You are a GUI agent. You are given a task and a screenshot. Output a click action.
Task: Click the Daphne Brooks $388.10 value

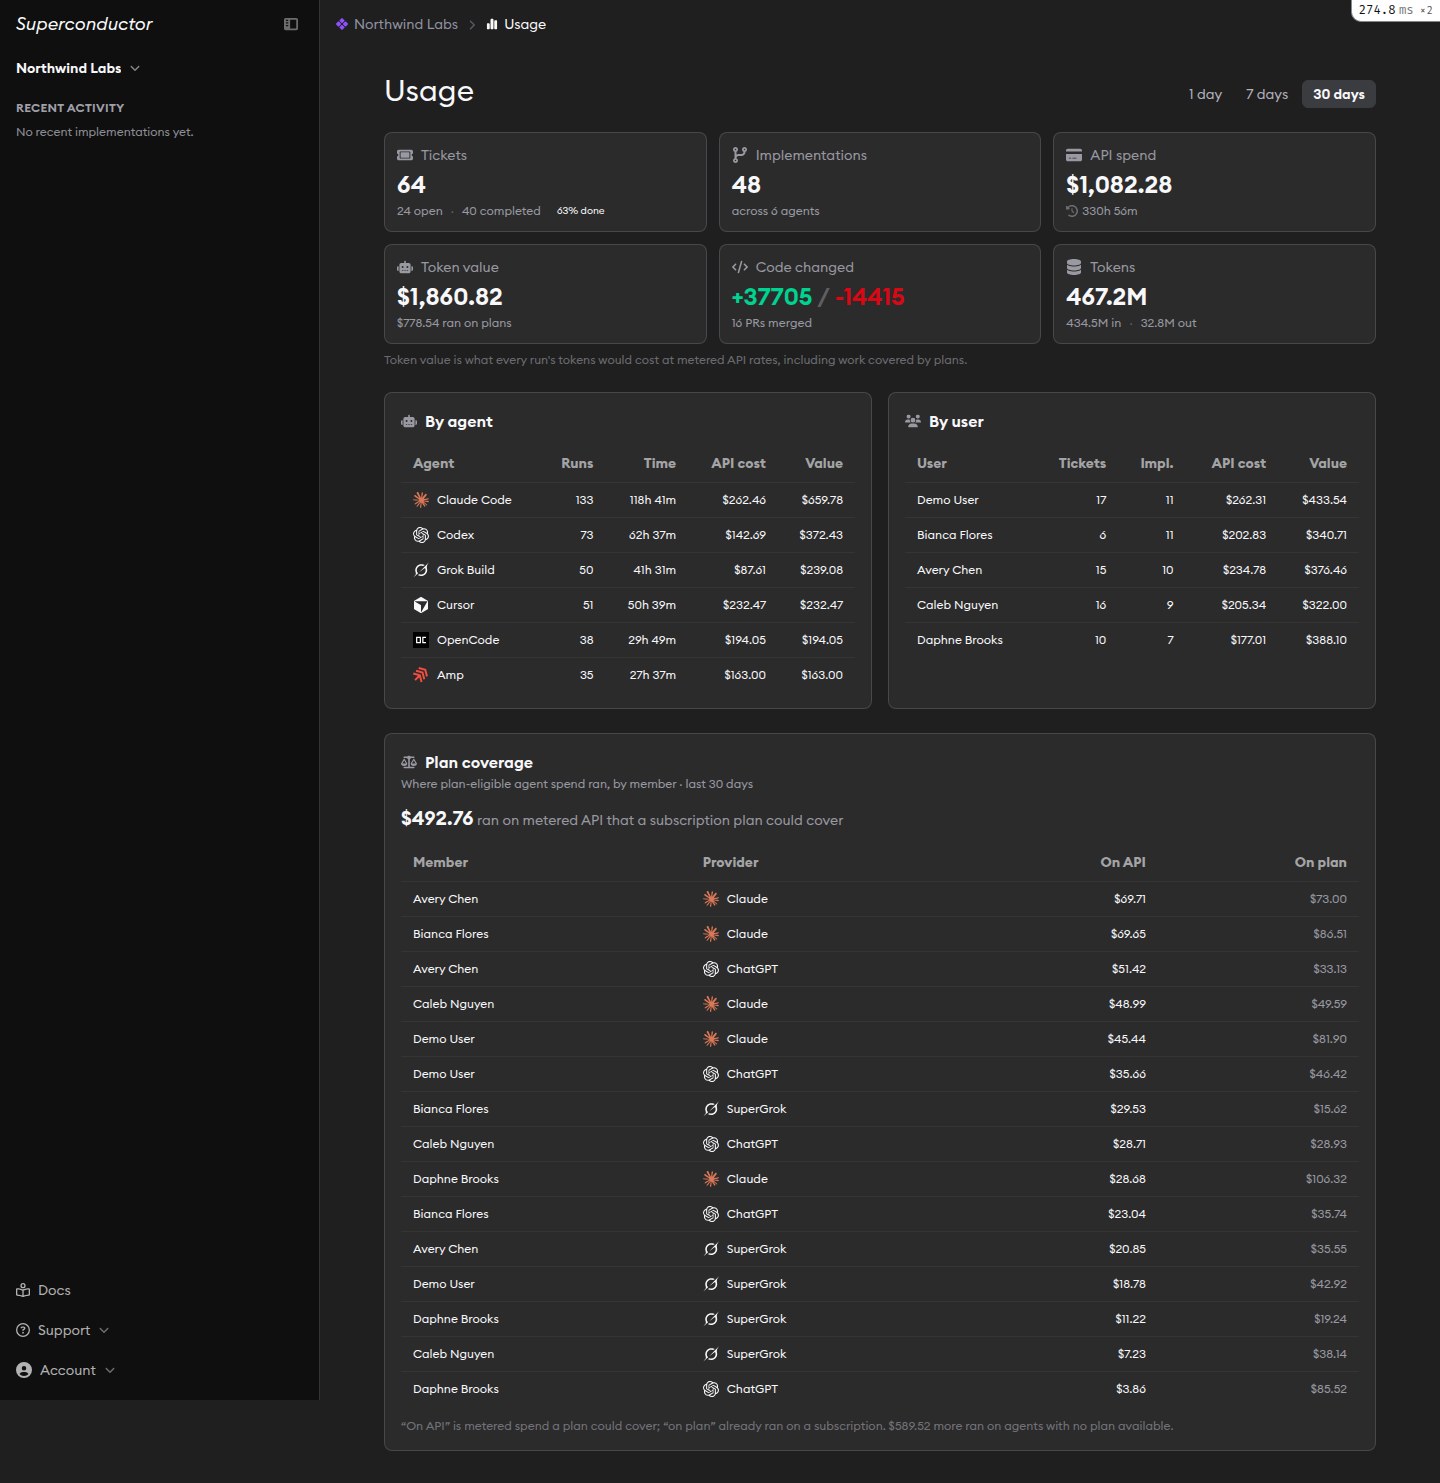(1326, 640)
